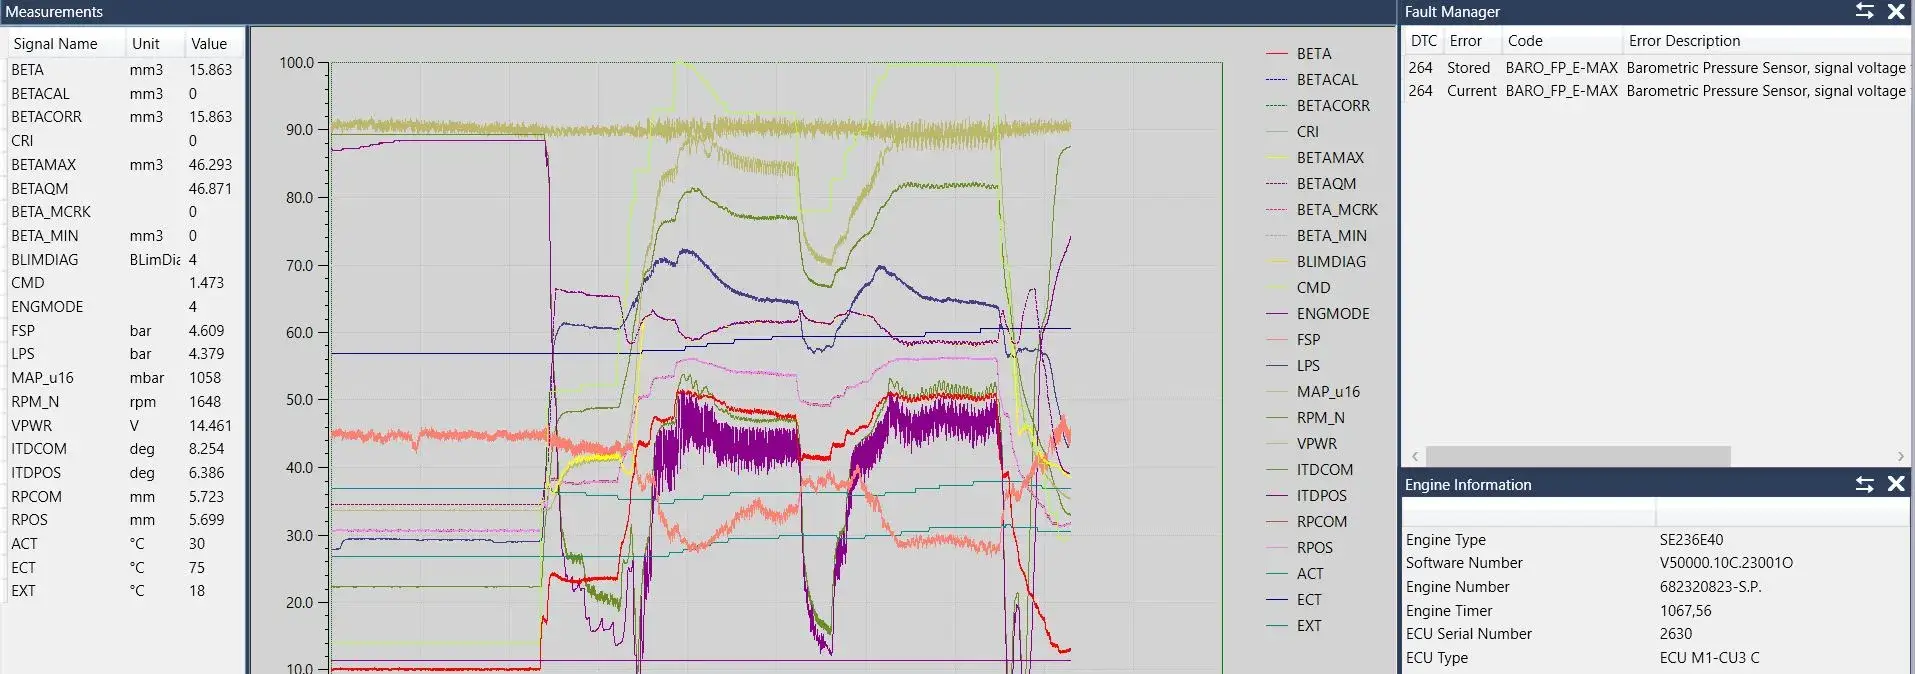Select the Current BARO_FP_E-MAX fault row
The image size is (1915, 674).
click(x=1656, y=91)
